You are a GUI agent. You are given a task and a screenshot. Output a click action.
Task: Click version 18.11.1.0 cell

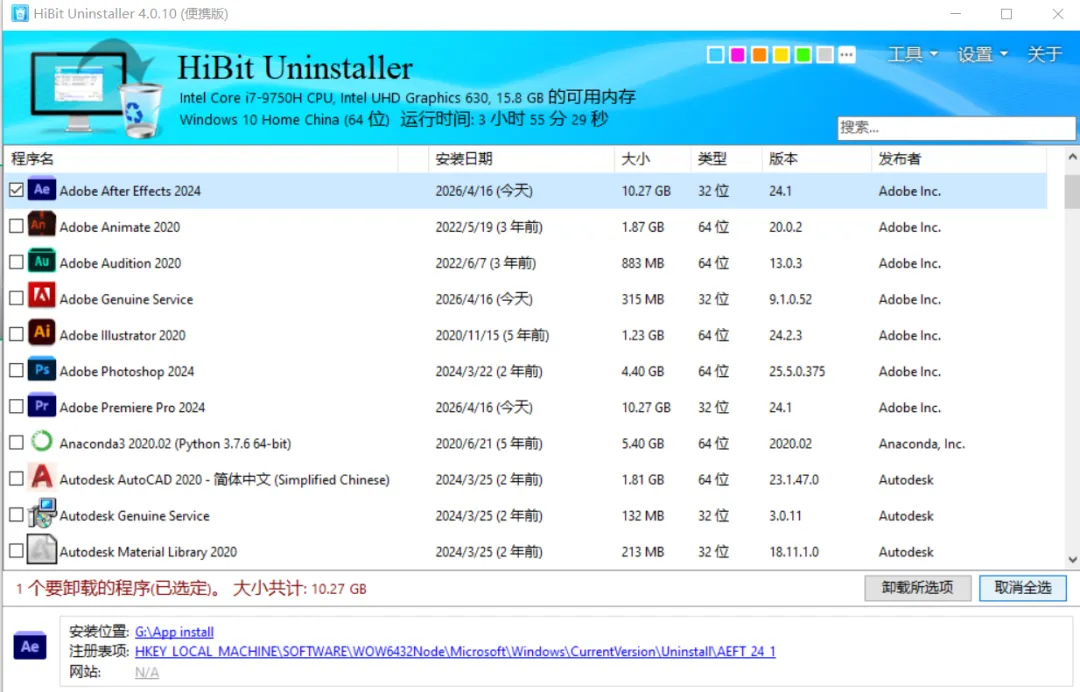(793, 552)
